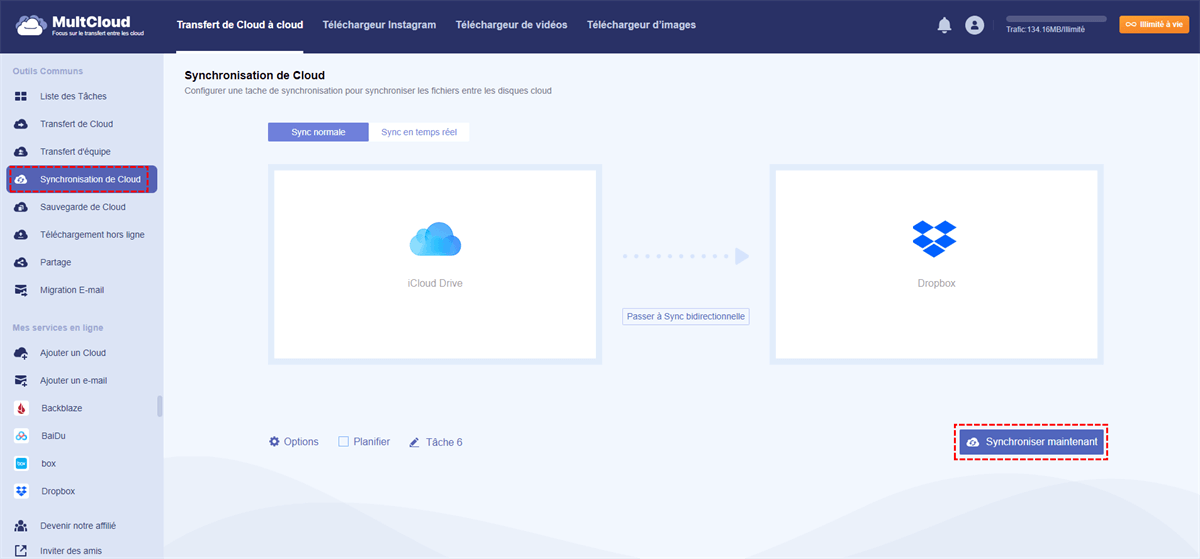Open Transfert de Cloud à cloud tab

tap(240, 25)
